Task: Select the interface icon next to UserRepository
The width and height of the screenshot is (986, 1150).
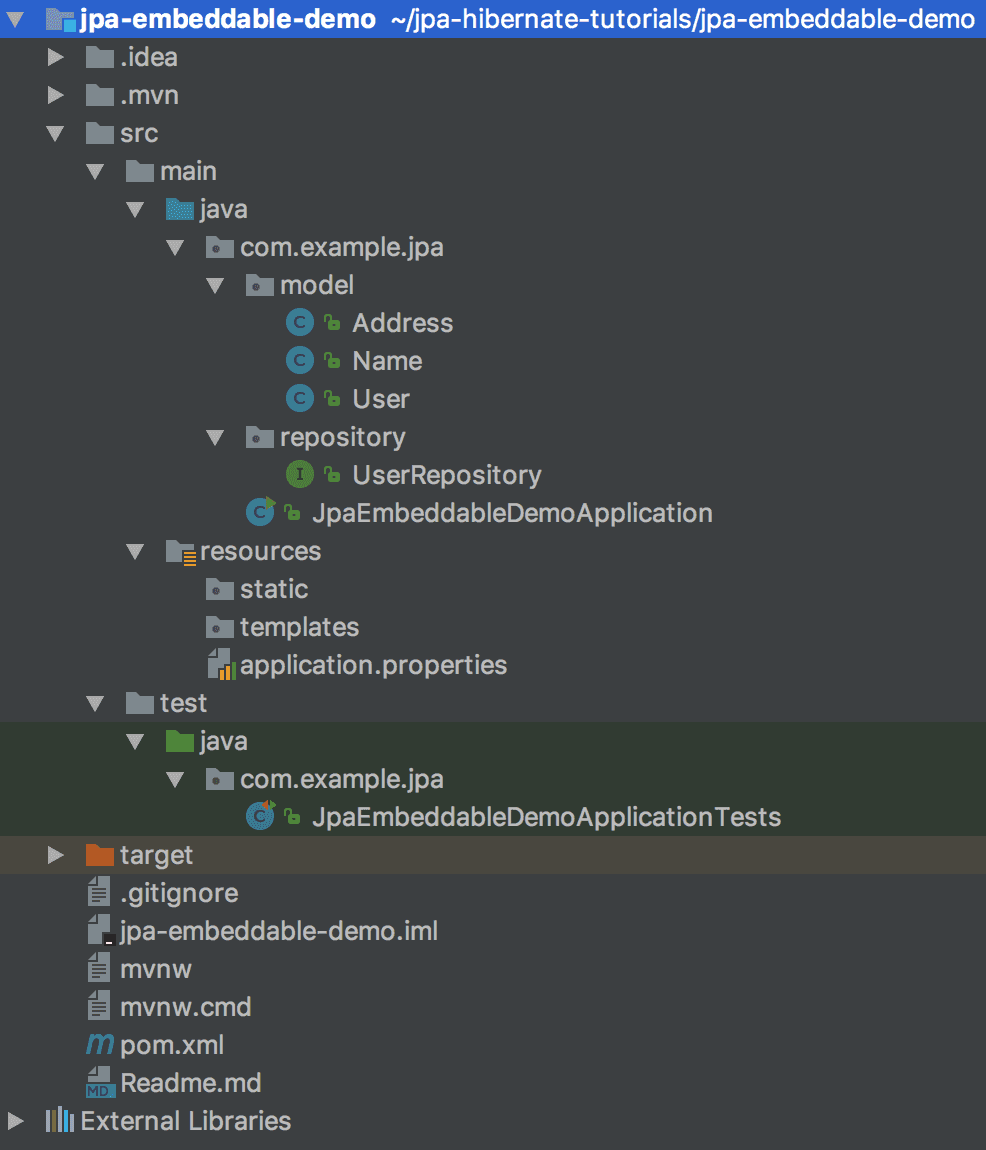Action: coord(299,474)
